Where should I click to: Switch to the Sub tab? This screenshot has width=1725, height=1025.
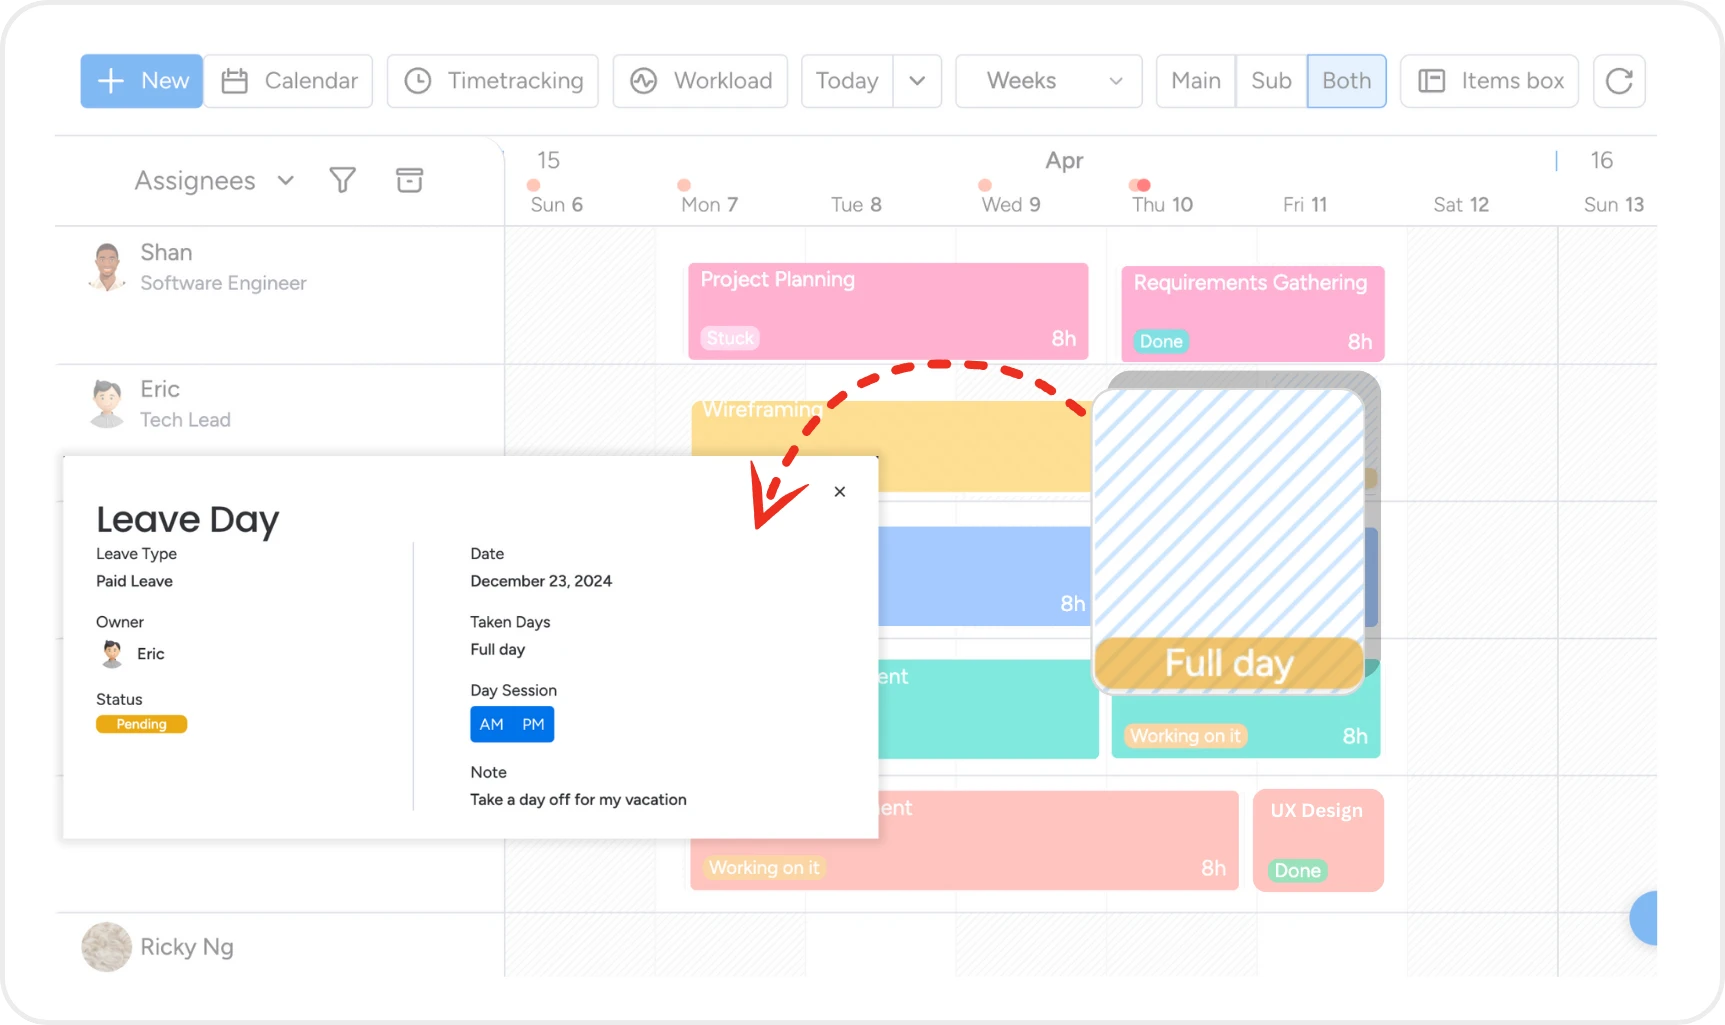coord(1270,81)
